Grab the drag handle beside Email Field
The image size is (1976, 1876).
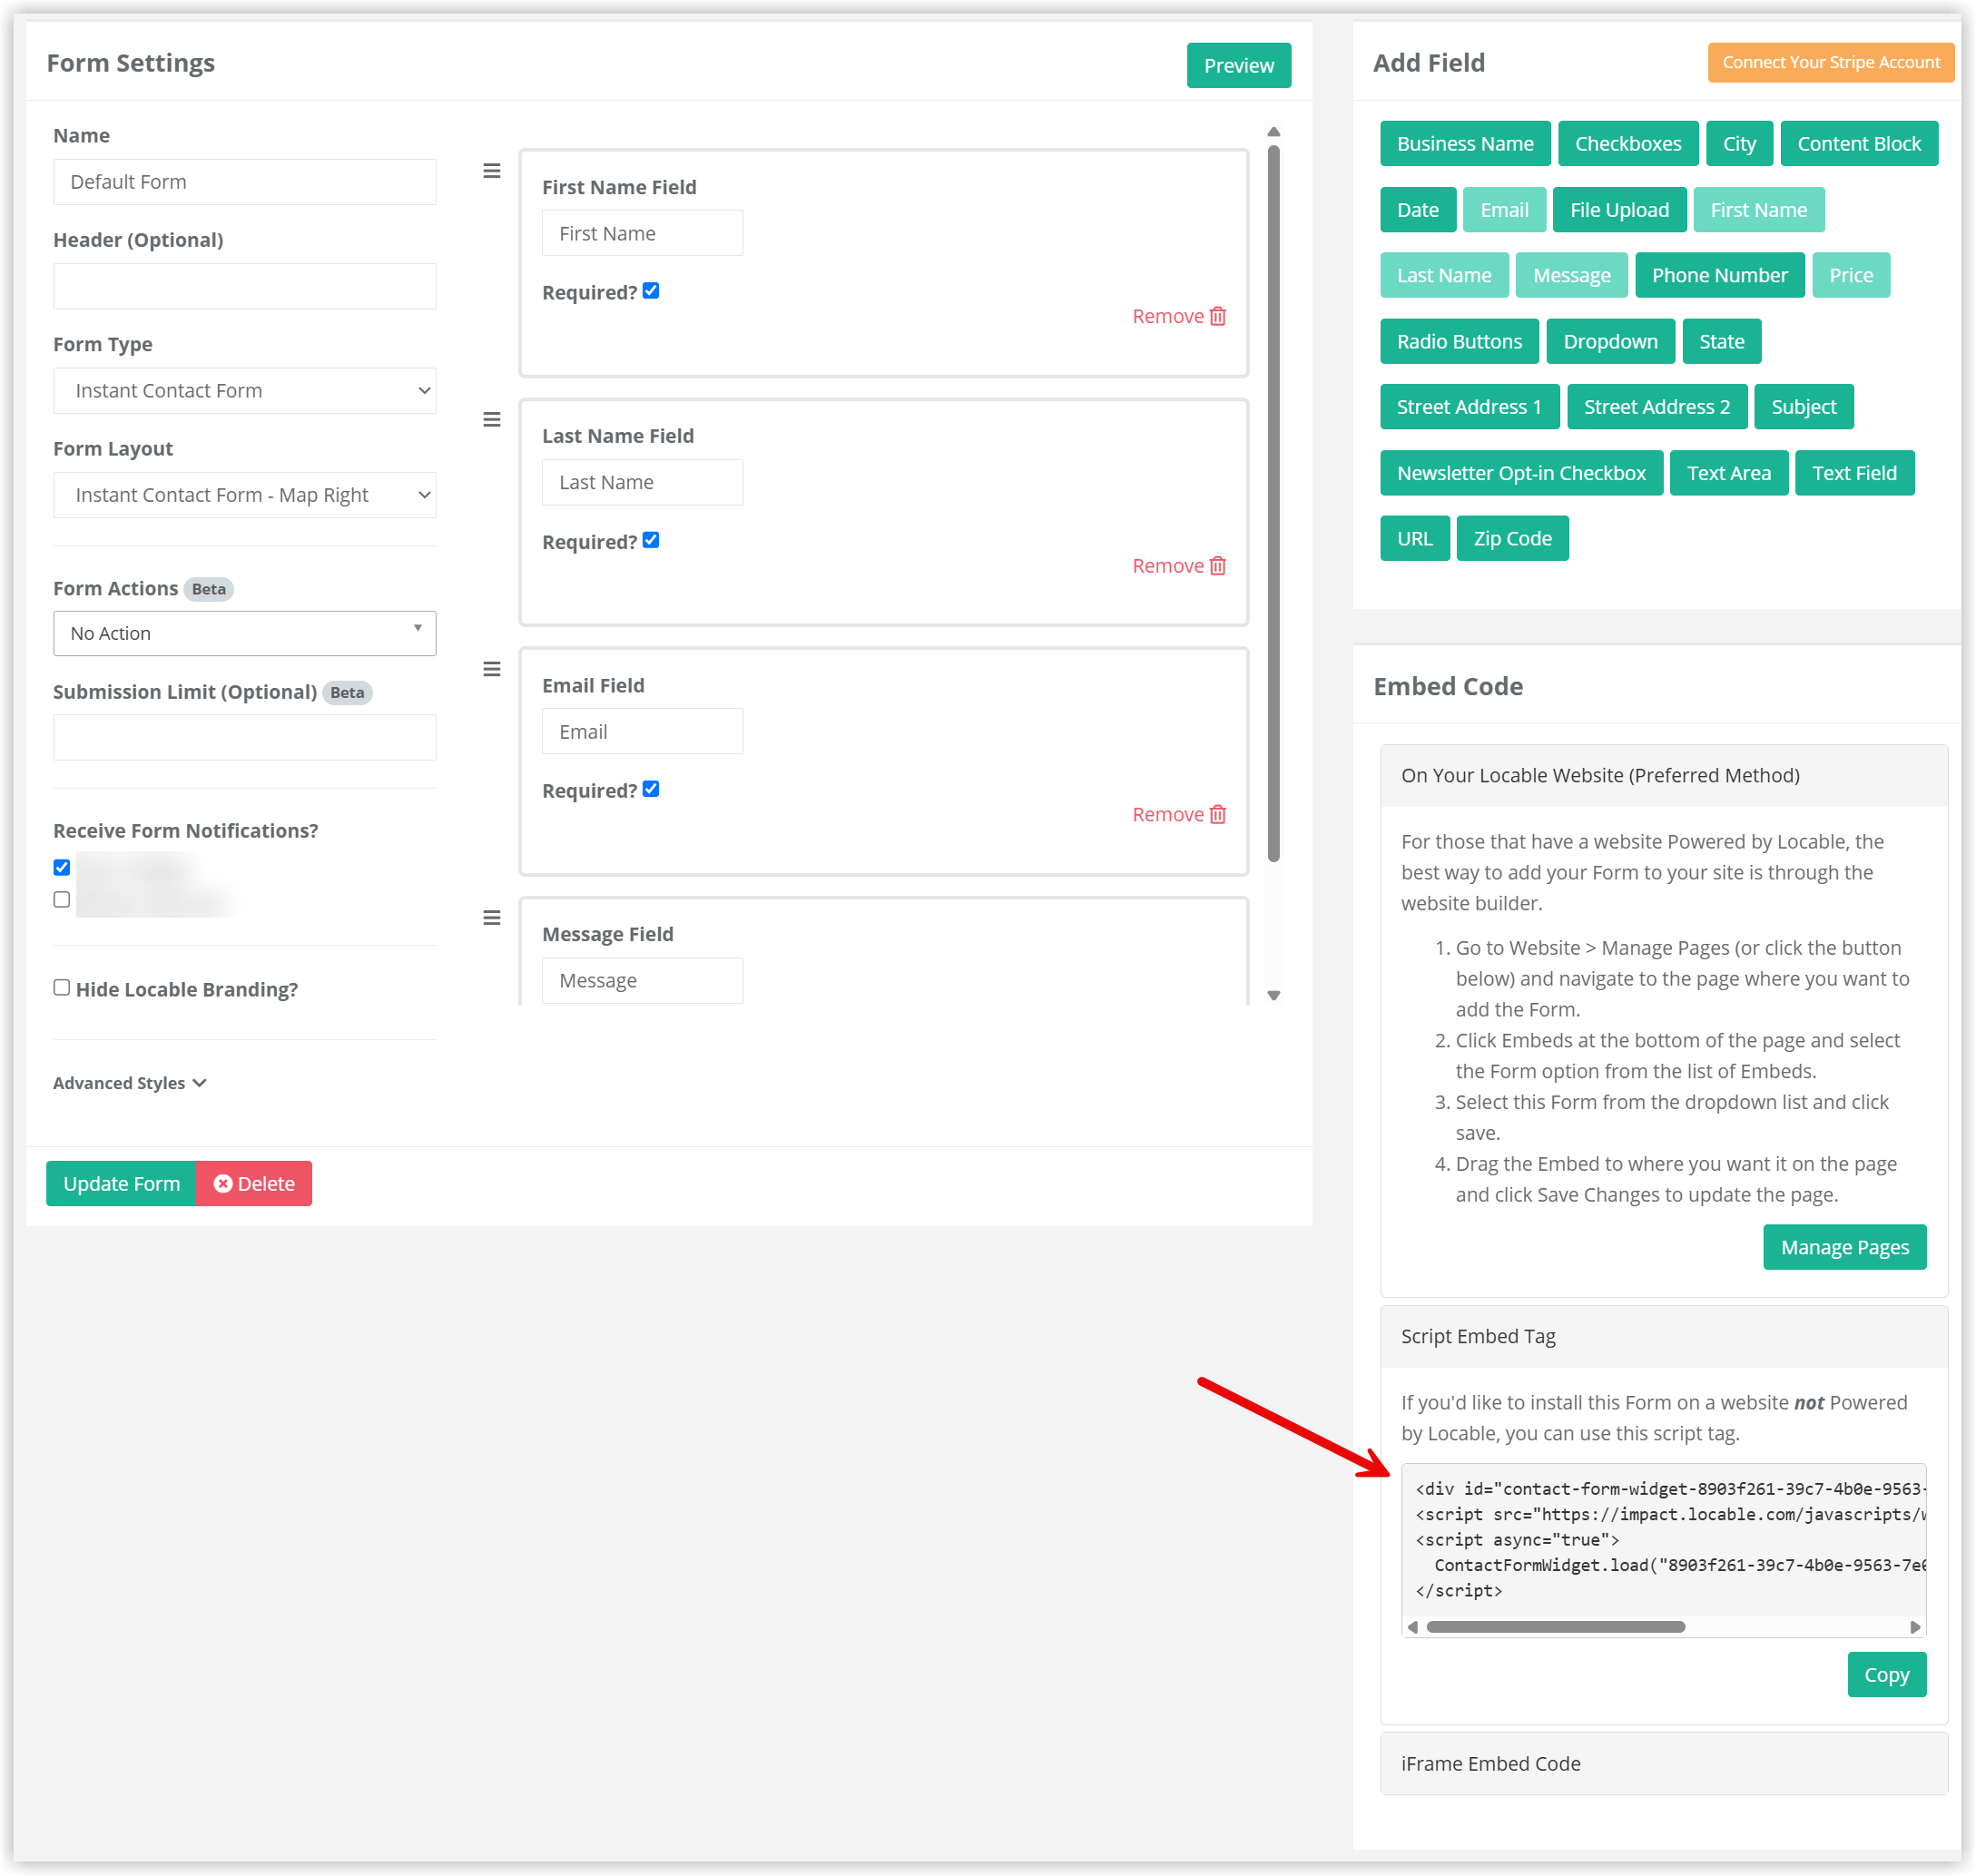tap(492, 669)
